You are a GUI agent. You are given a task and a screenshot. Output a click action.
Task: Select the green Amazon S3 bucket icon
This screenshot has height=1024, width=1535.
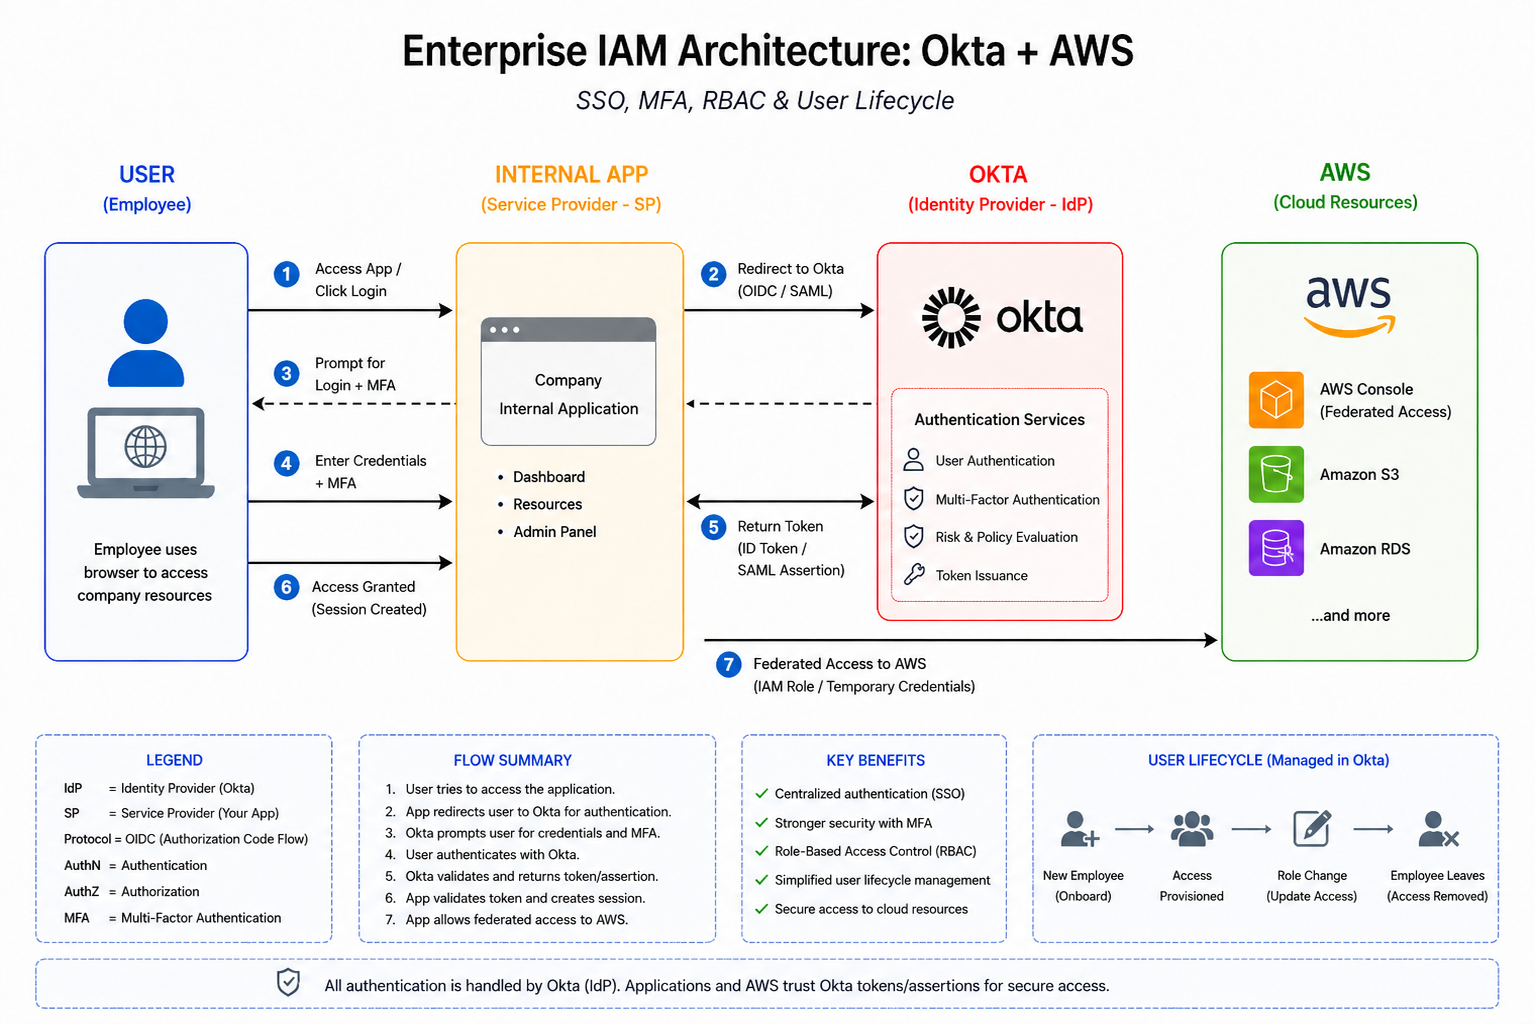1276,474
